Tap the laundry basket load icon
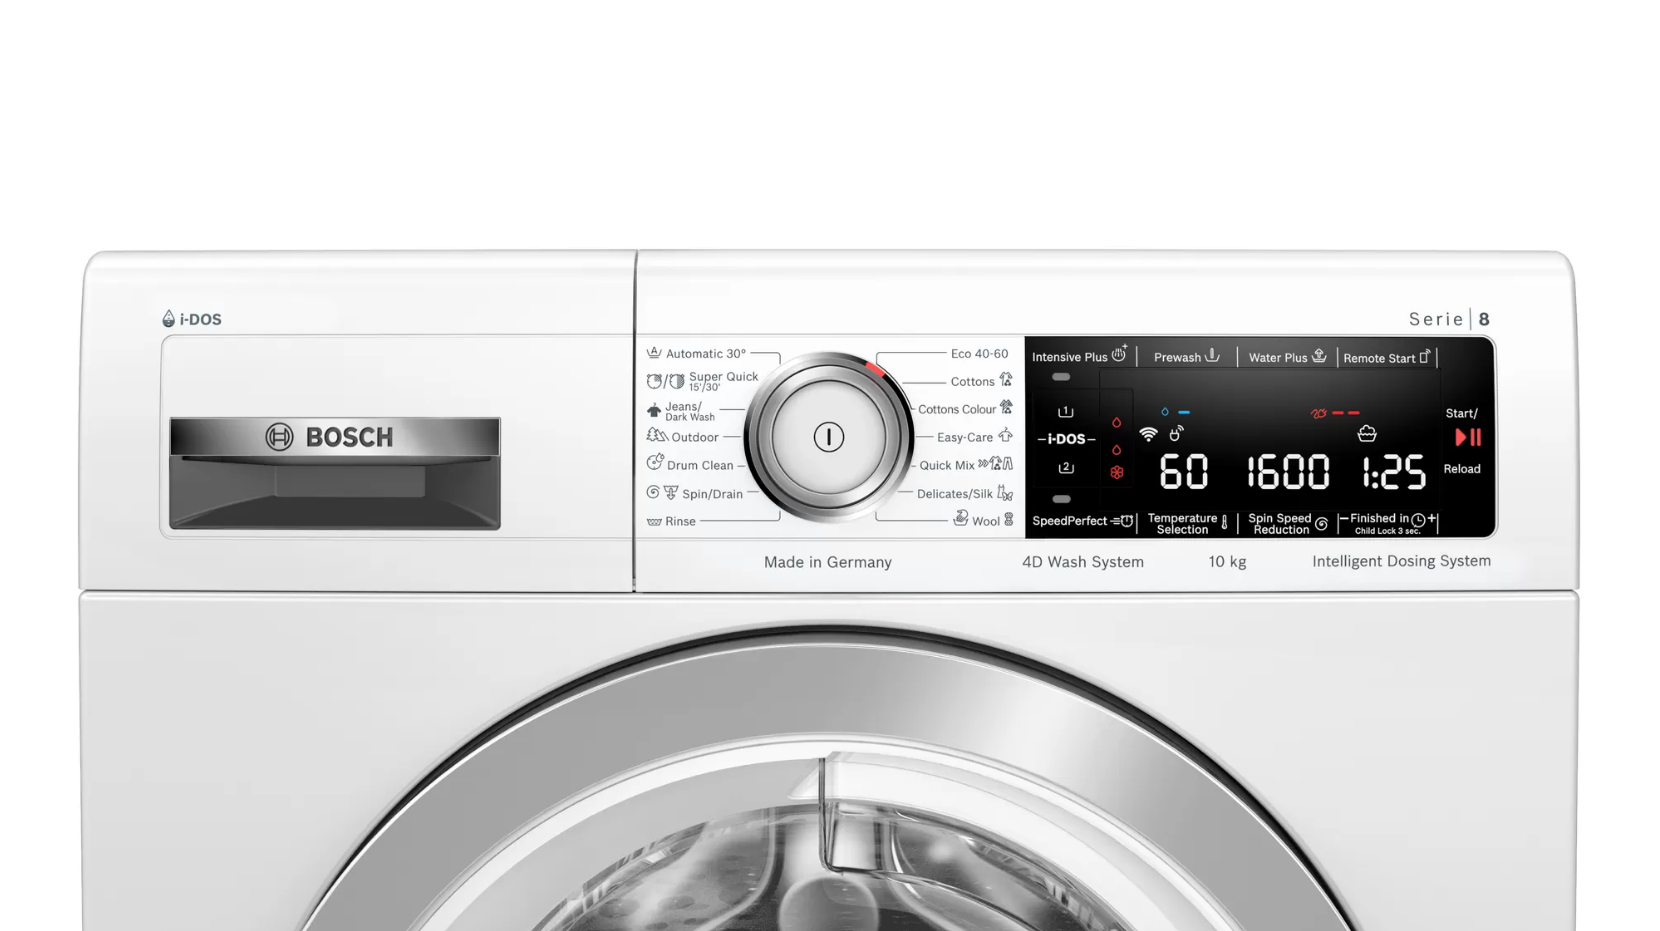This screenshot has height=931, width=1660. (1367, 433)
